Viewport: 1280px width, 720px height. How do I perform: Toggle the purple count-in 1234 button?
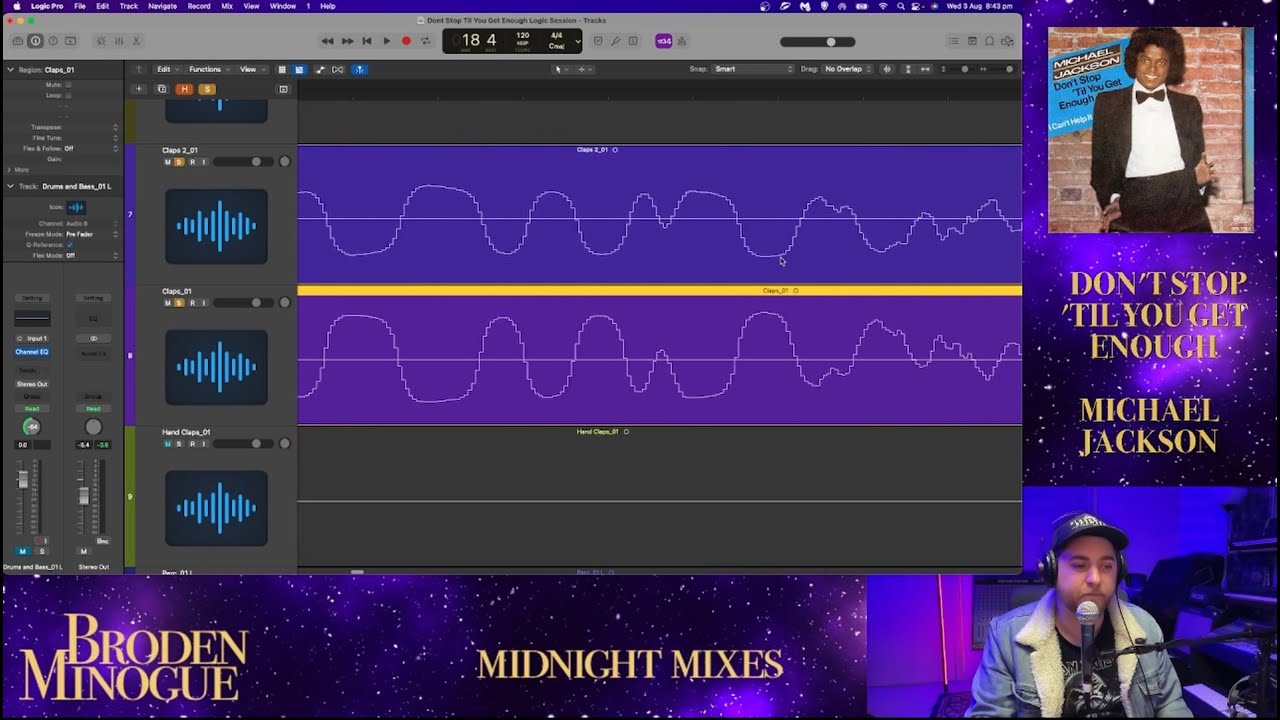[663, 41]
